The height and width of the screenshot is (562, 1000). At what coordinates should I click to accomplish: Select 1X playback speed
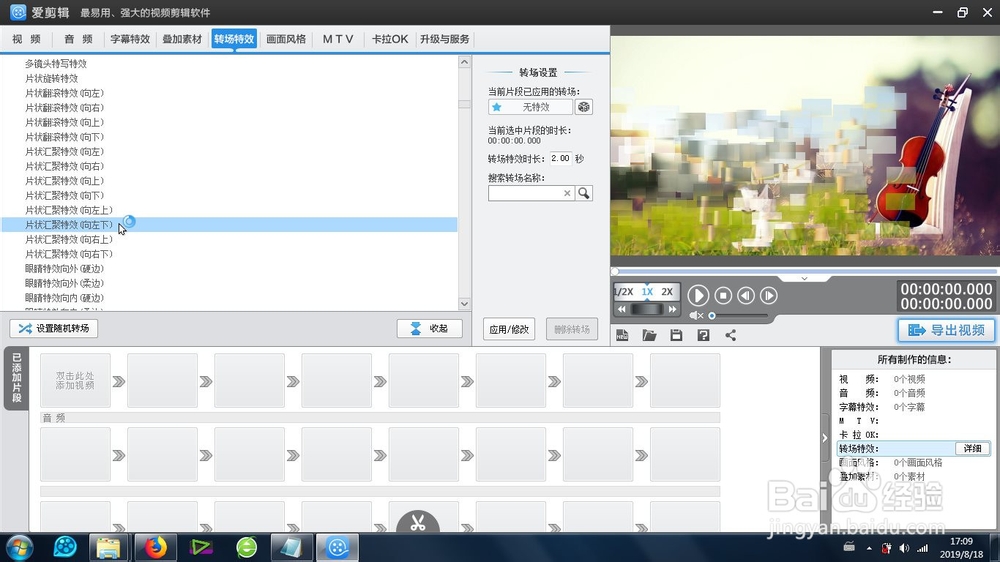click(x=647, y=292)
